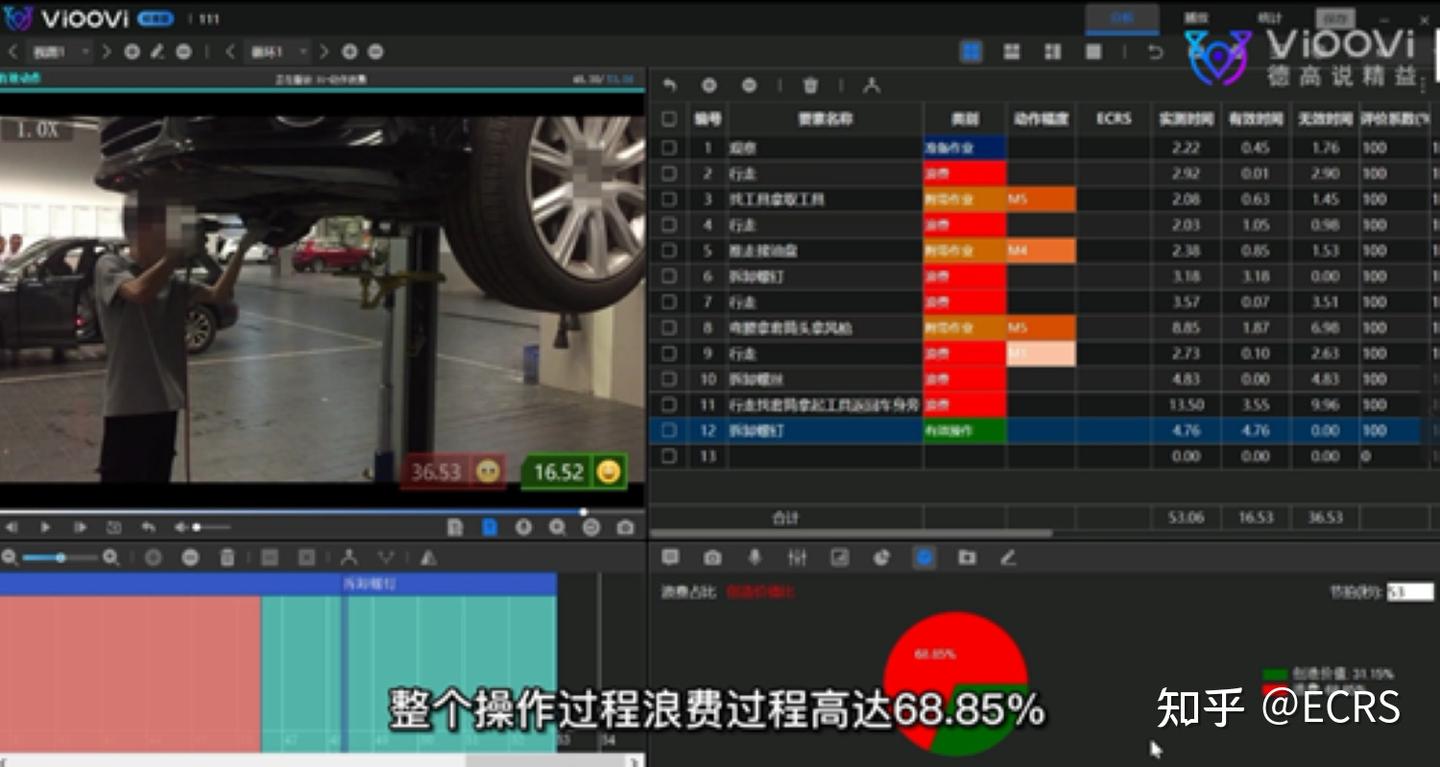Select the microphone recording icon in the analysis toolbar

pyautogui.click(x=753, y=558)
